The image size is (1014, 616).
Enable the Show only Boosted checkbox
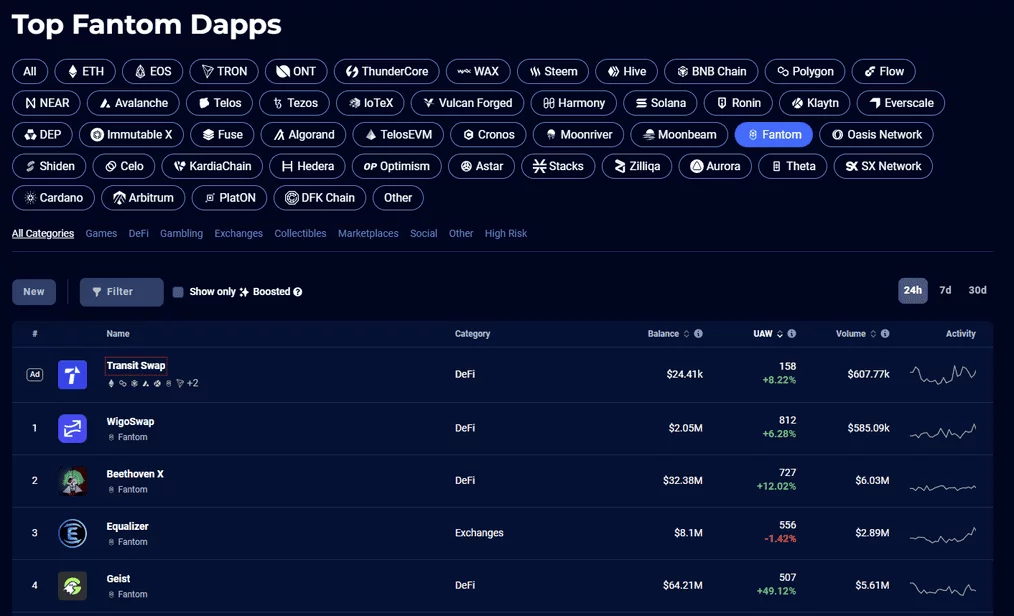176,291
